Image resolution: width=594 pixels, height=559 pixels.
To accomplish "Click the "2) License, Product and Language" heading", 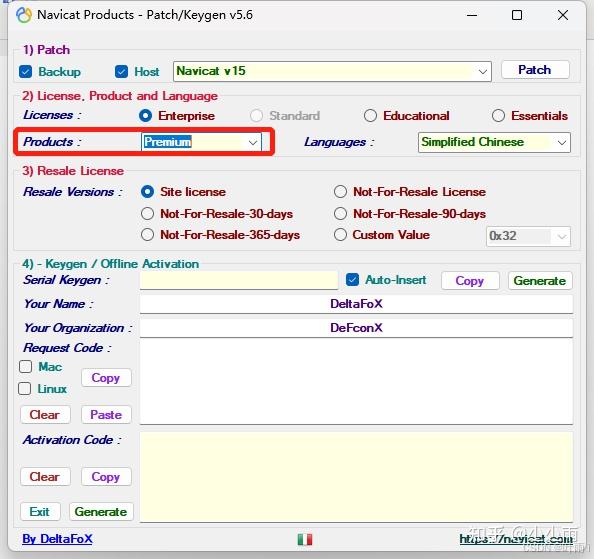I will point(120,96).
